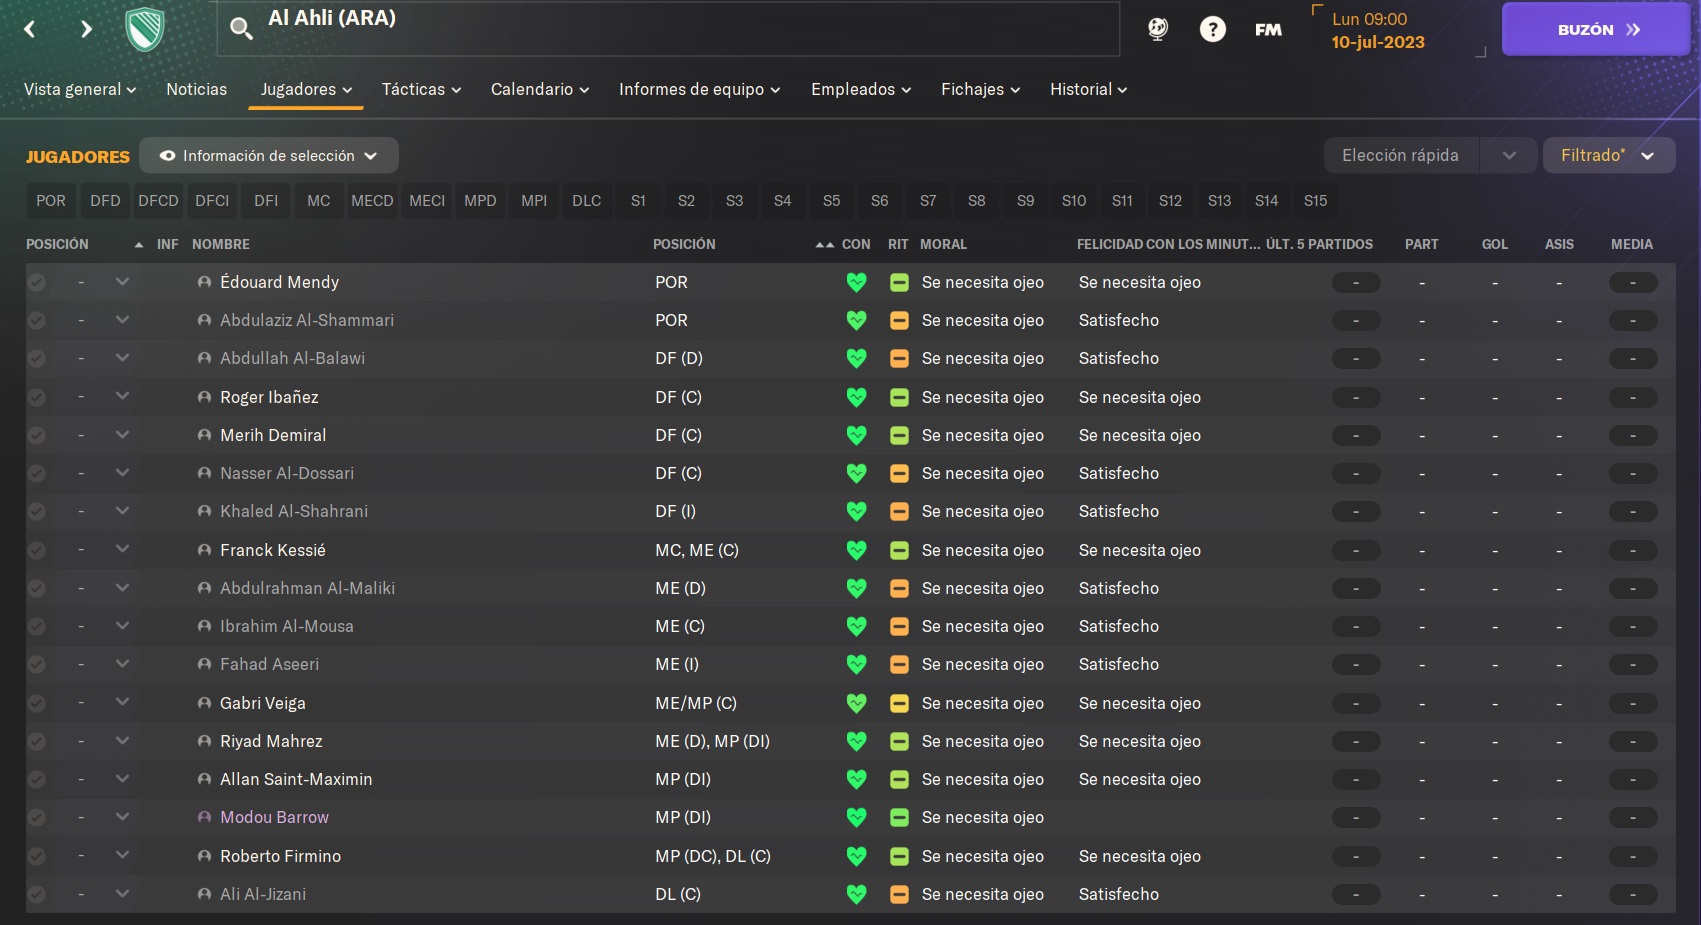This screenshot has width=1701, height=925.
Task: Open Franck Kessié's player info icon
Action: 204,550
